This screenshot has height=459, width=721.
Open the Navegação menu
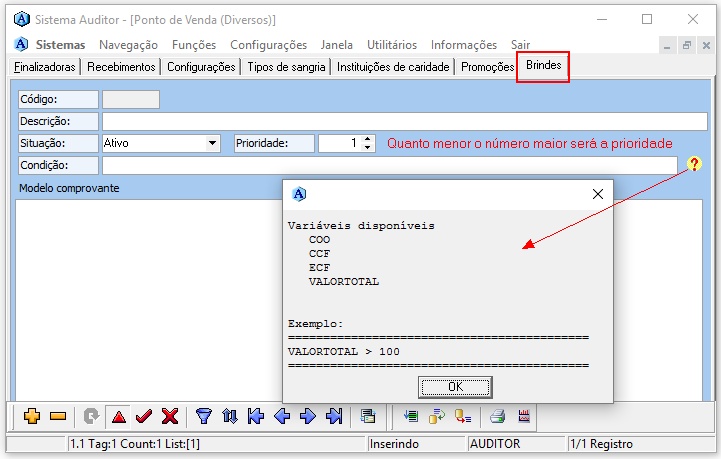(128, 45)
